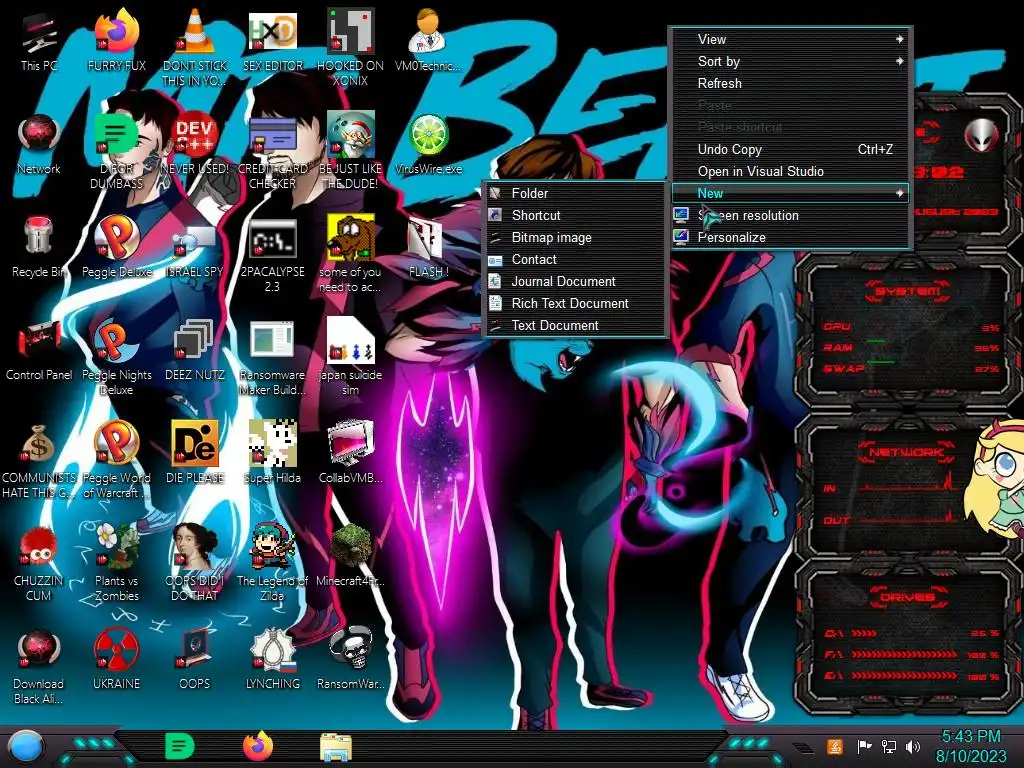
Task: Select the COMMUNISTS HATE THIS money bag icon
Action: point(39,460)
